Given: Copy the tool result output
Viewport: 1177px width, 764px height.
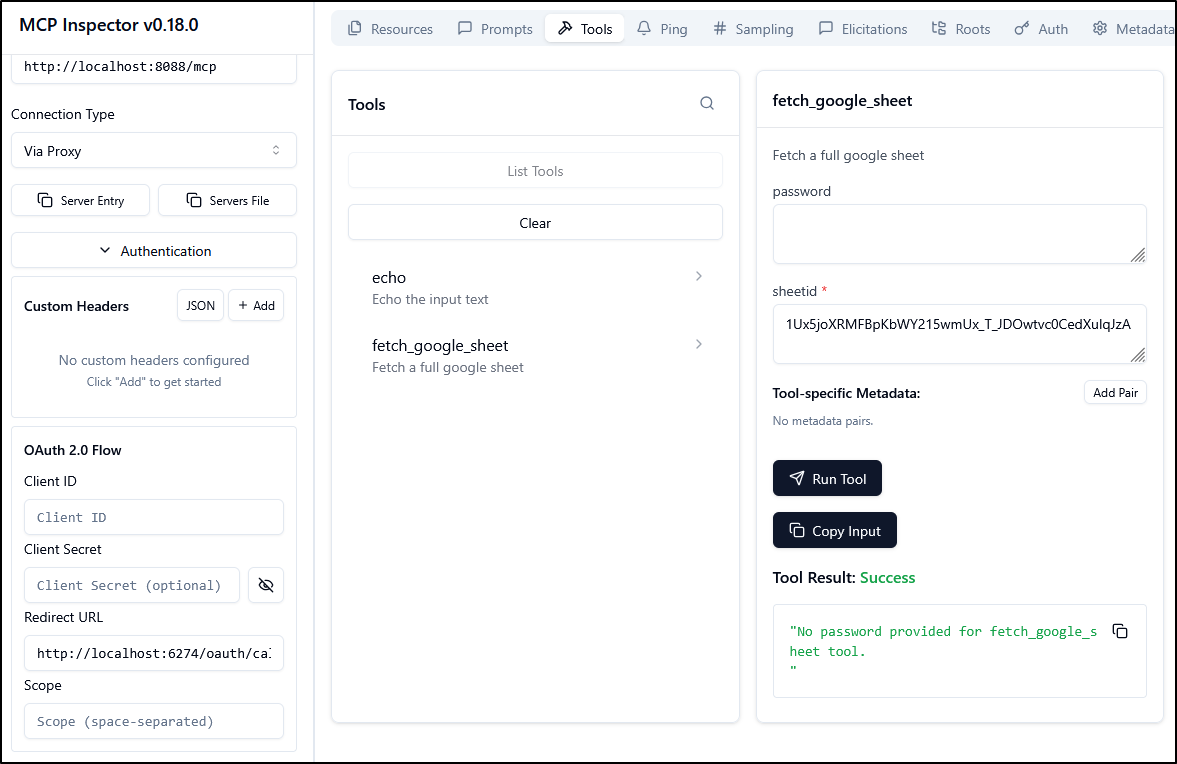Looking at the screenshot, I should pos(1120,631).
